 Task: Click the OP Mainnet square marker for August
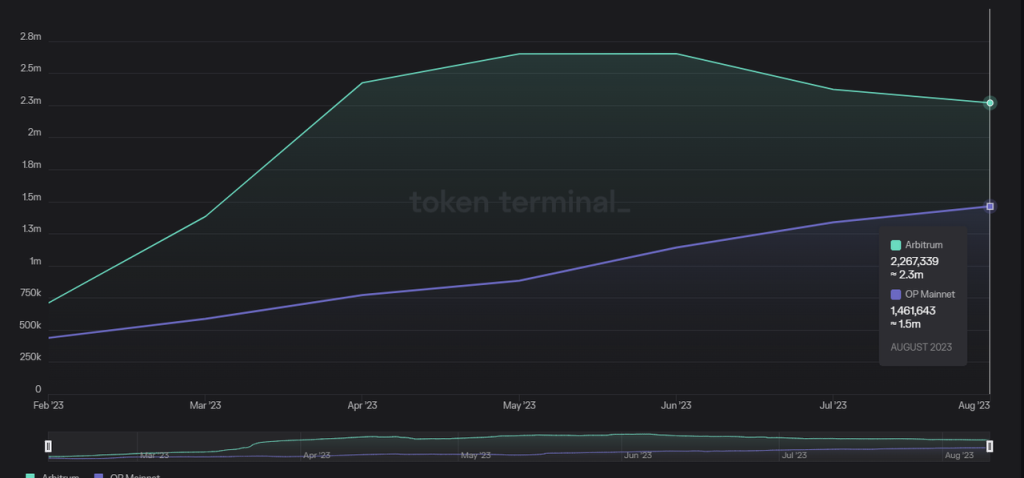coord(989,206)
